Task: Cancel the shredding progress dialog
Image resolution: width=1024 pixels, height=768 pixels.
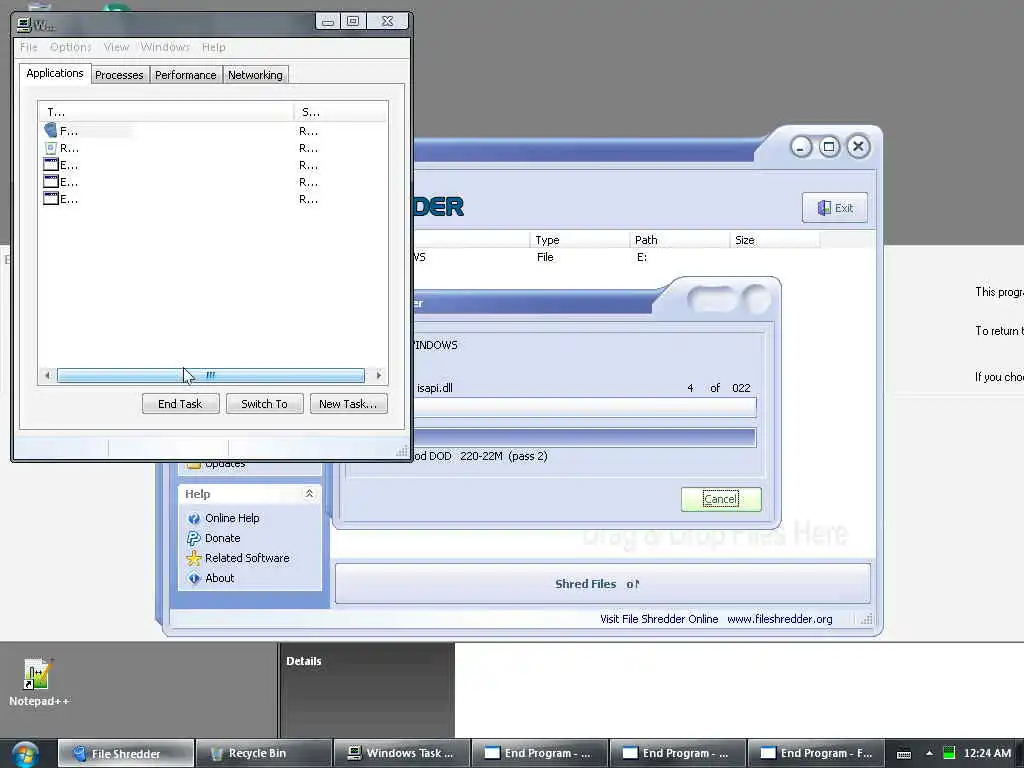Action: [x=721, y=499]
